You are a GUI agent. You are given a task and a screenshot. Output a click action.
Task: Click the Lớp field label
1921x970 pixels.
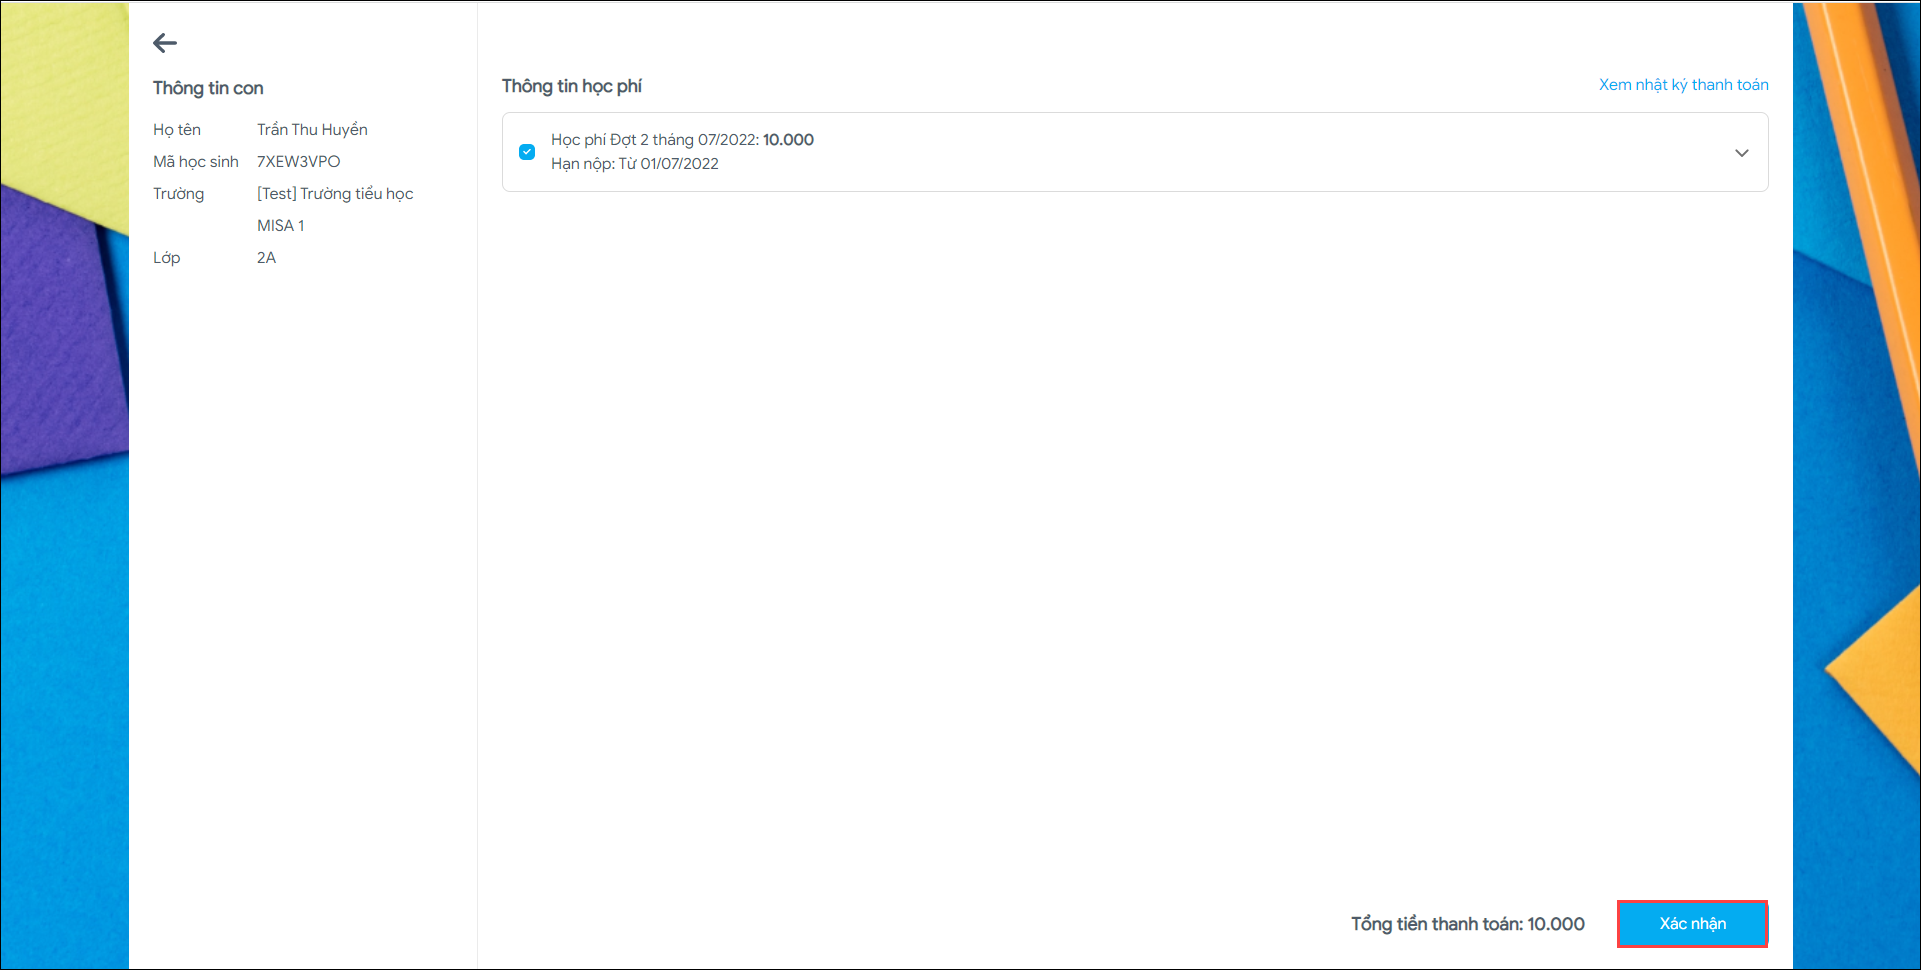(167, 258)
